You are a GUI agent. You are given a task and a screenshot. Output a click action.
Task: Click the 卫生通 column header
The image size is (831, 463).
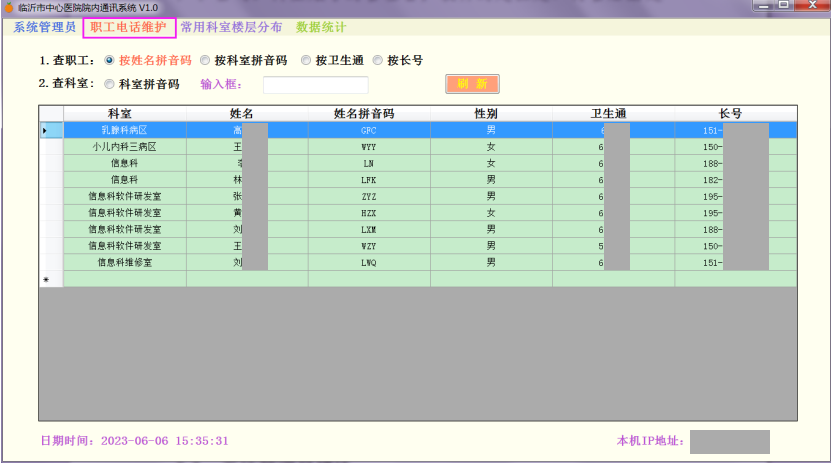(613, 113)
